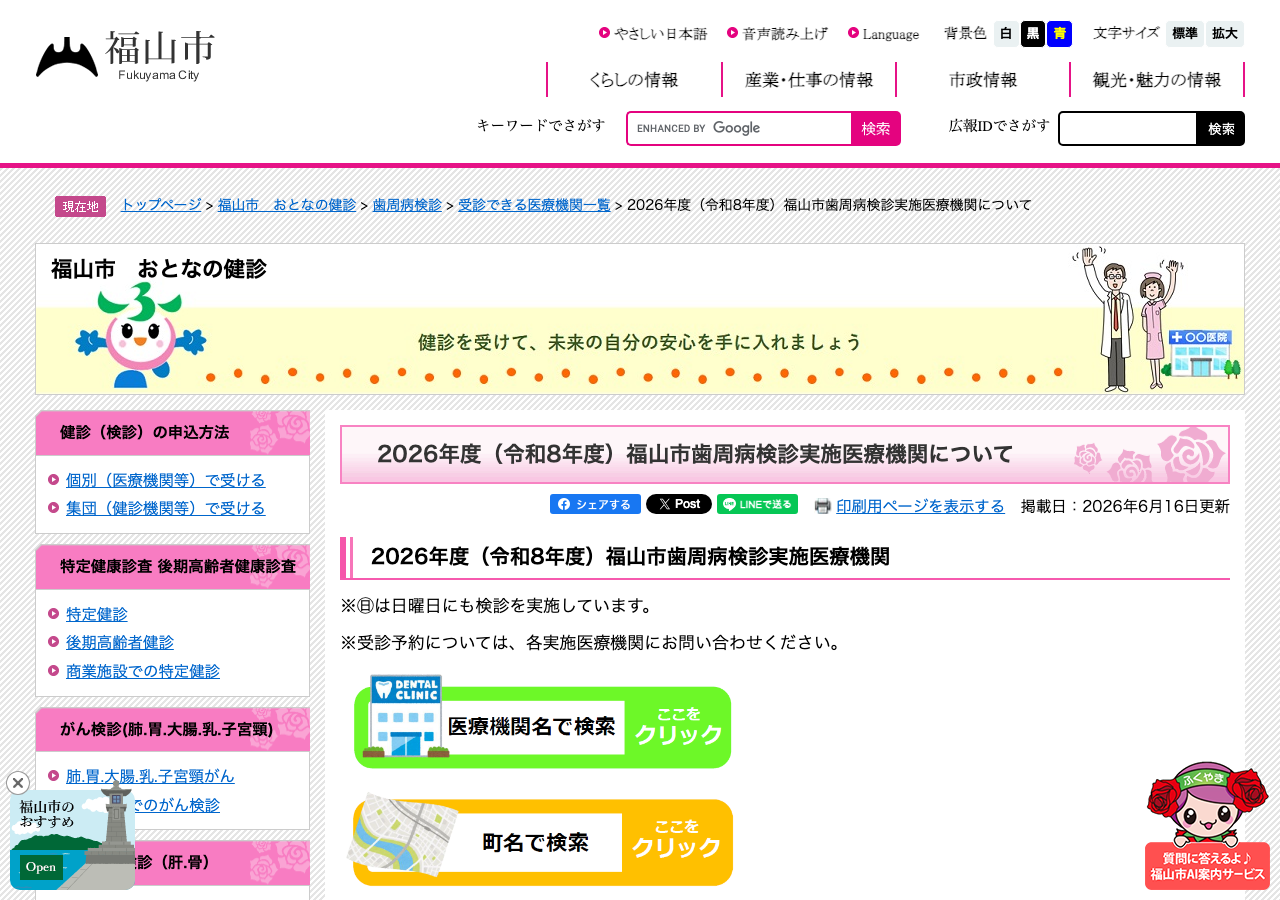Open 後期高齢者健診 sidebar link
Viewport: 1280px width, 900px height.
click(x=120, y=642)
